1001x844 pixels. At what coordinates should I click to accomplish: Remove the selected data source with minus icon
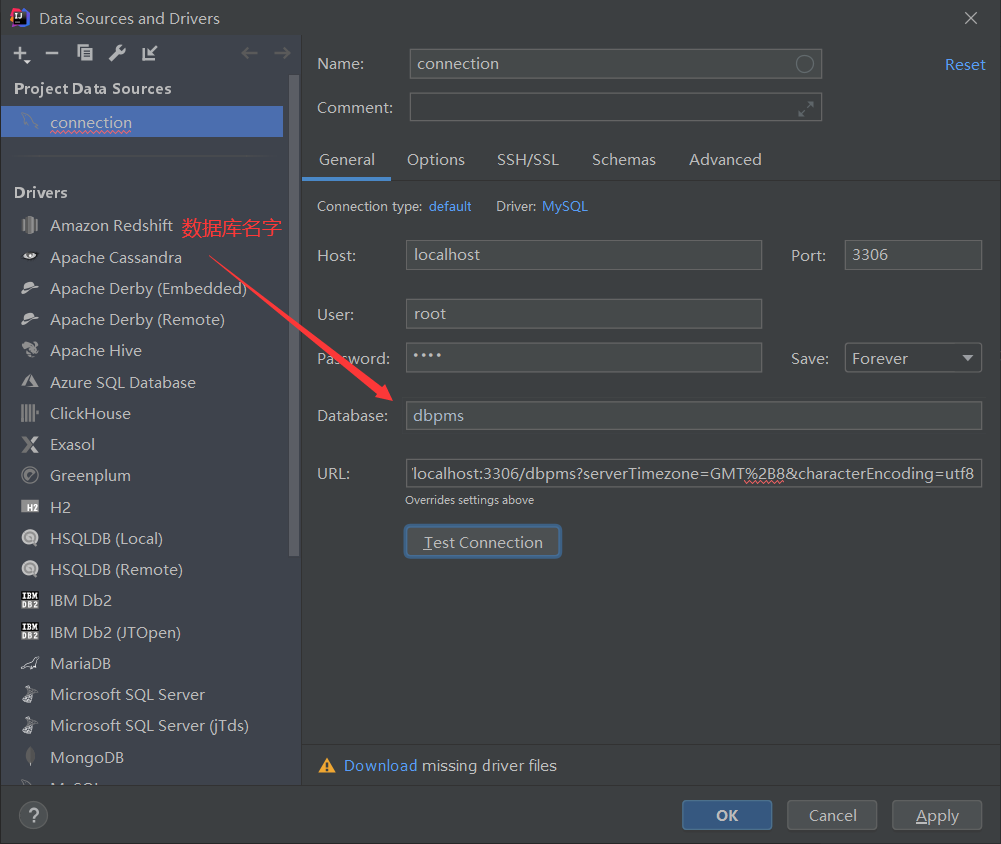click(x=52, y=53)
